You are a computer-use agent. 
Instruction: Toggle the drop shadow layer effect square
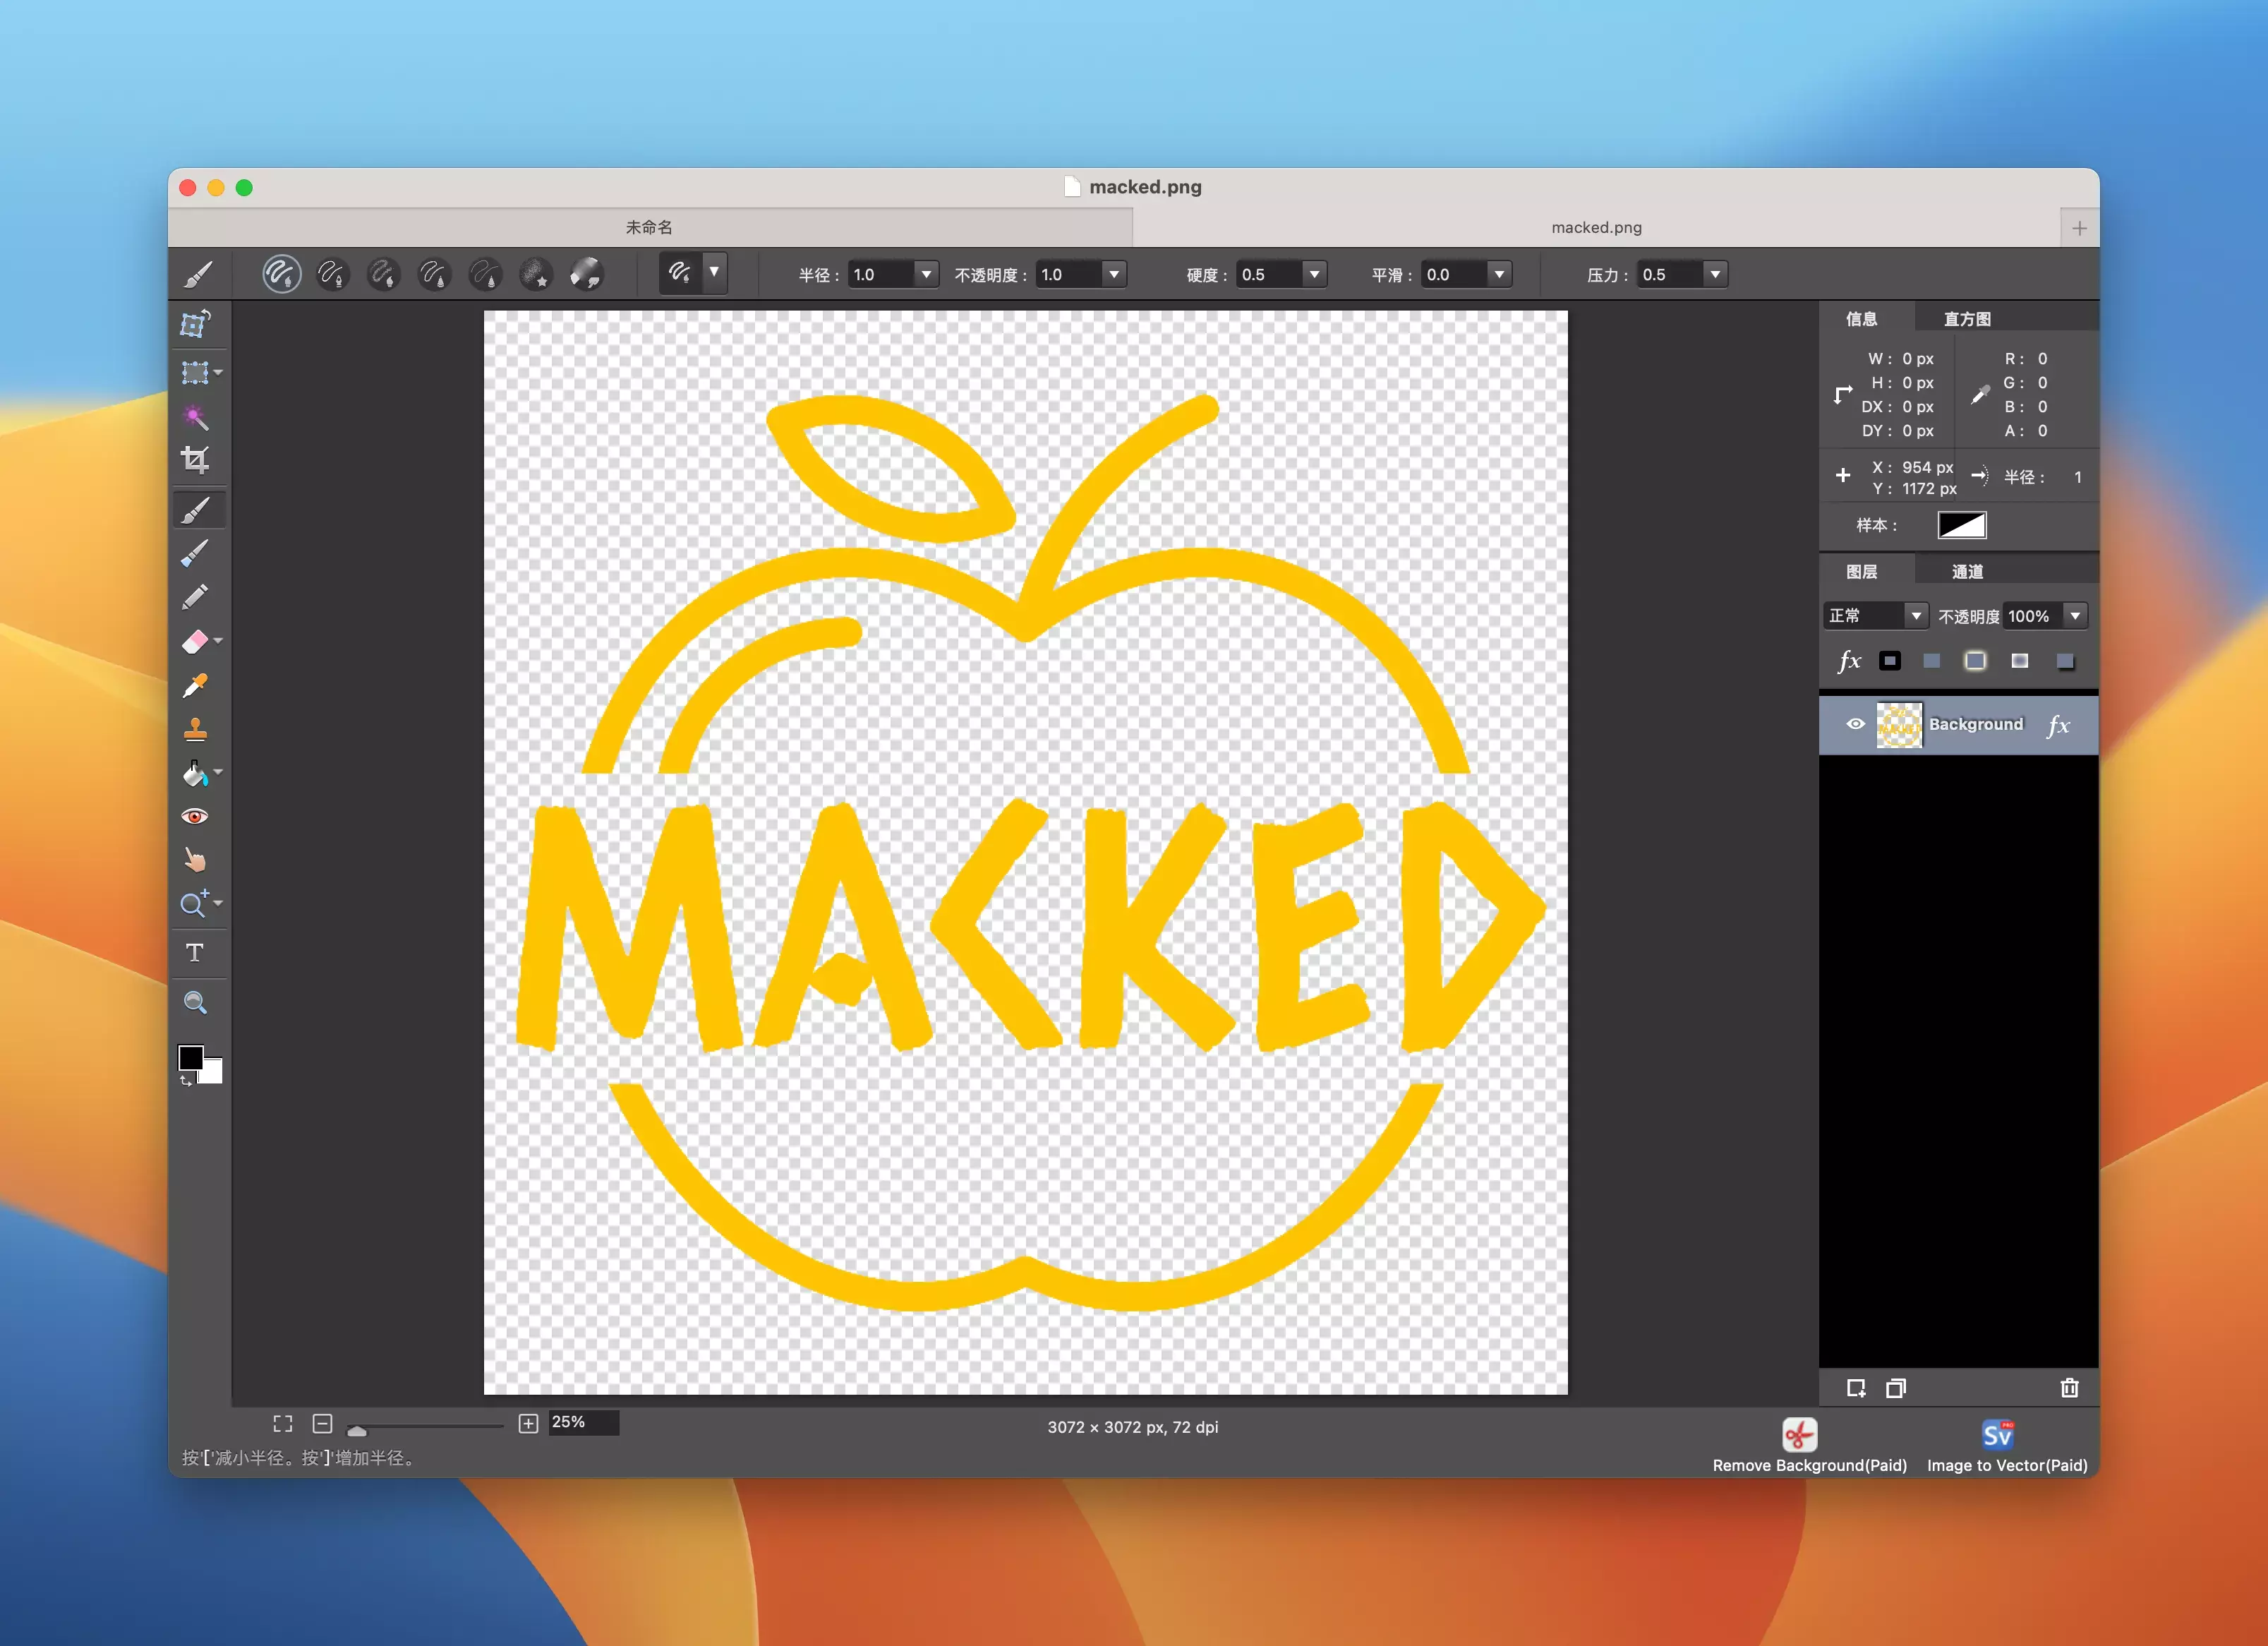2065,661
